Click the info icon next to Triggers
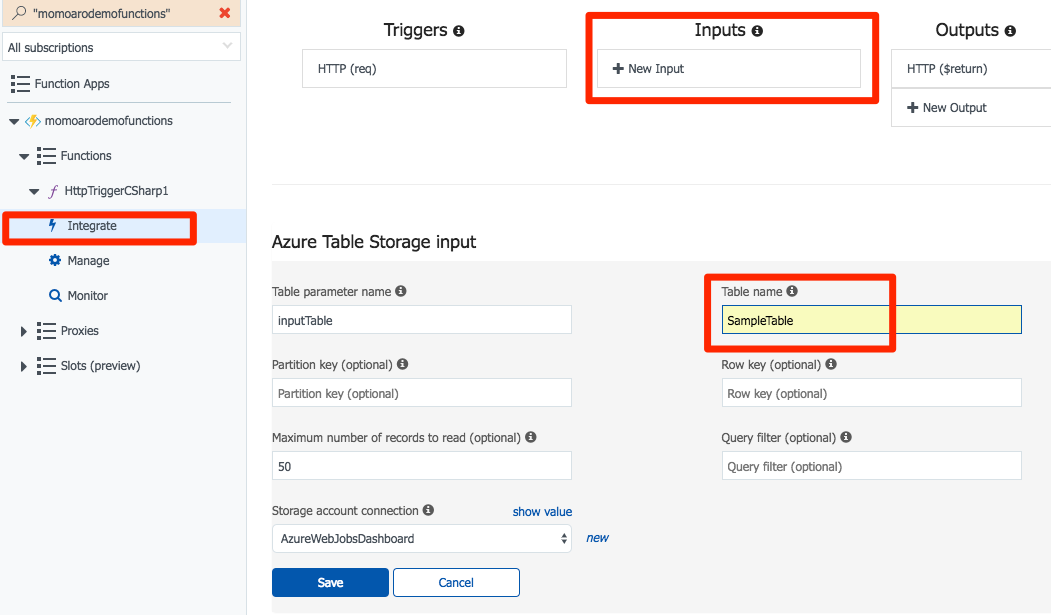Screen dimensions: 1051x615 [458, 30]
